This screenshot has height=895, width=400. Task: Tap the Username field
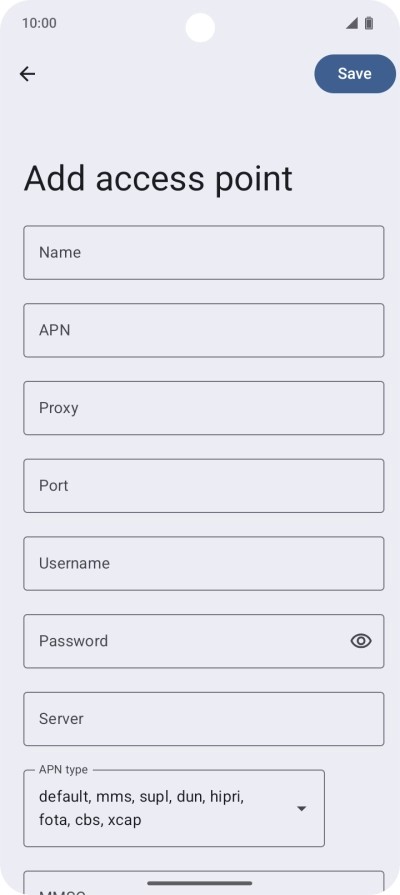204,563
